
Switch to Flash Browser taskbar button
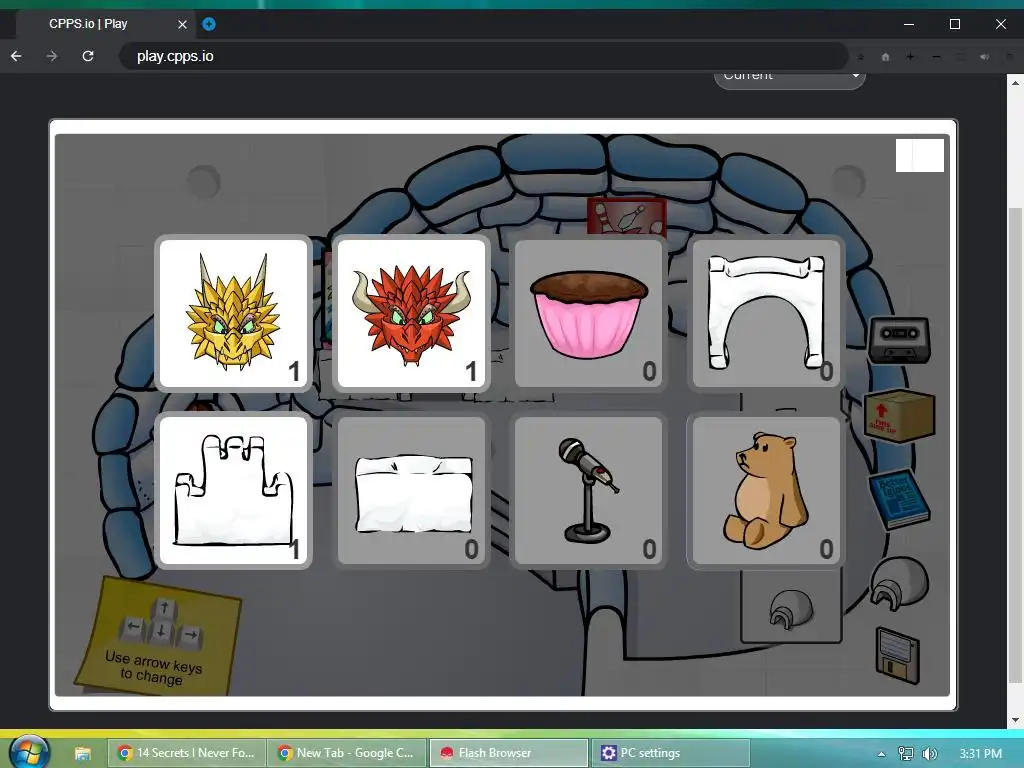(x=508, y=753)
